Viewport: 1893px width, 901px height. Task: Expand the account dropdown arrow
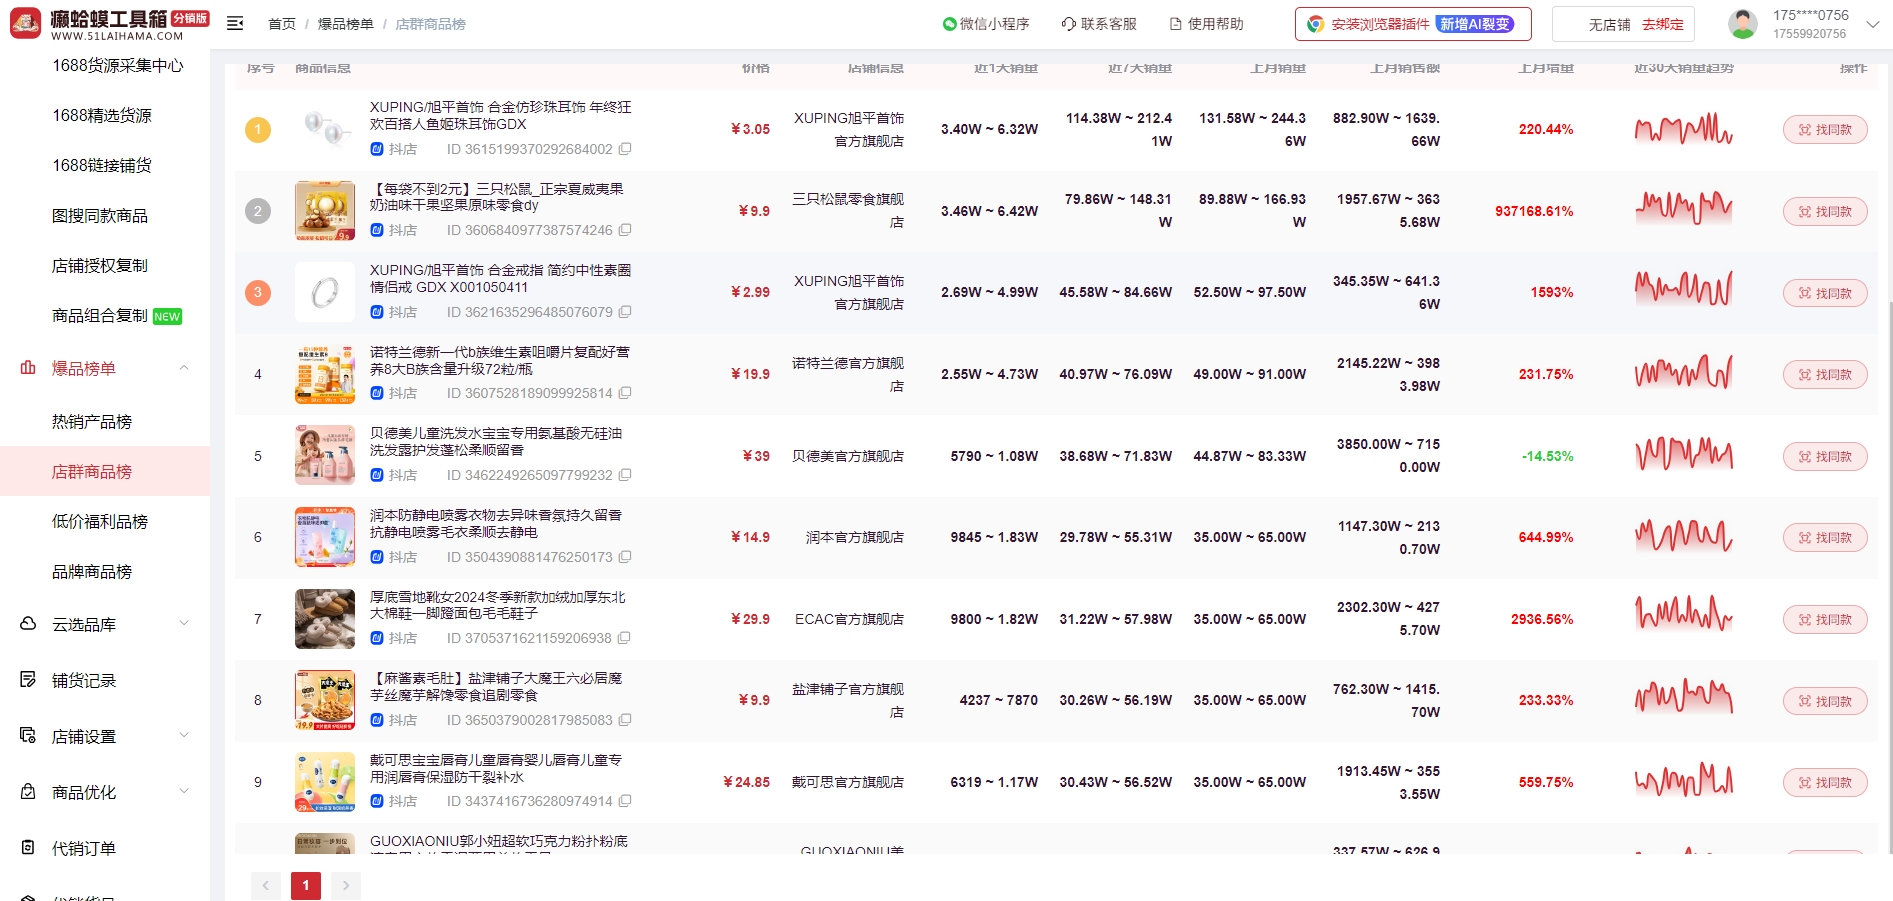[x=1872, y=24]
